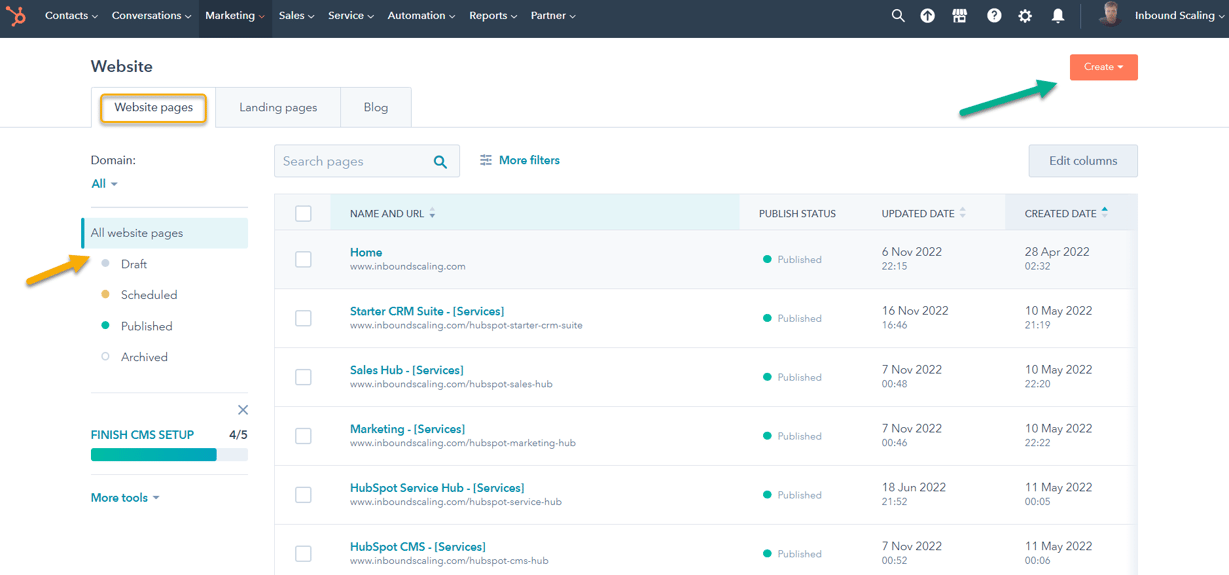The image size is (1229, 575).
Task: Open search with magnifier icon in top bar
Action: click(x=898, y=16)
